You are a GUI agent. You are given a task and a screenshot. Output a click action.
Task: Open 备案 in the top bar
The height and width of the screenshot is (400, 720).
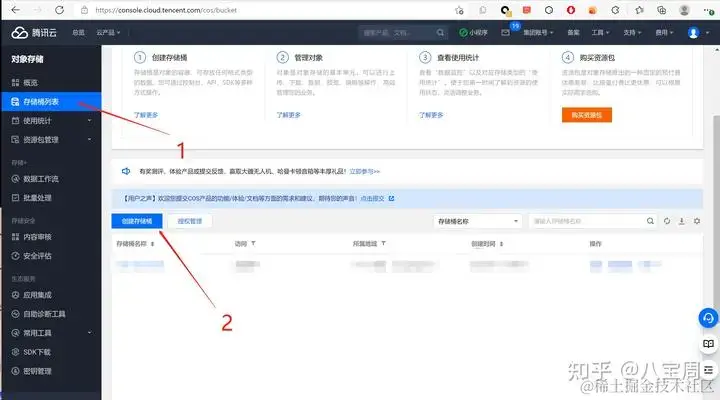tap(573, 33)
